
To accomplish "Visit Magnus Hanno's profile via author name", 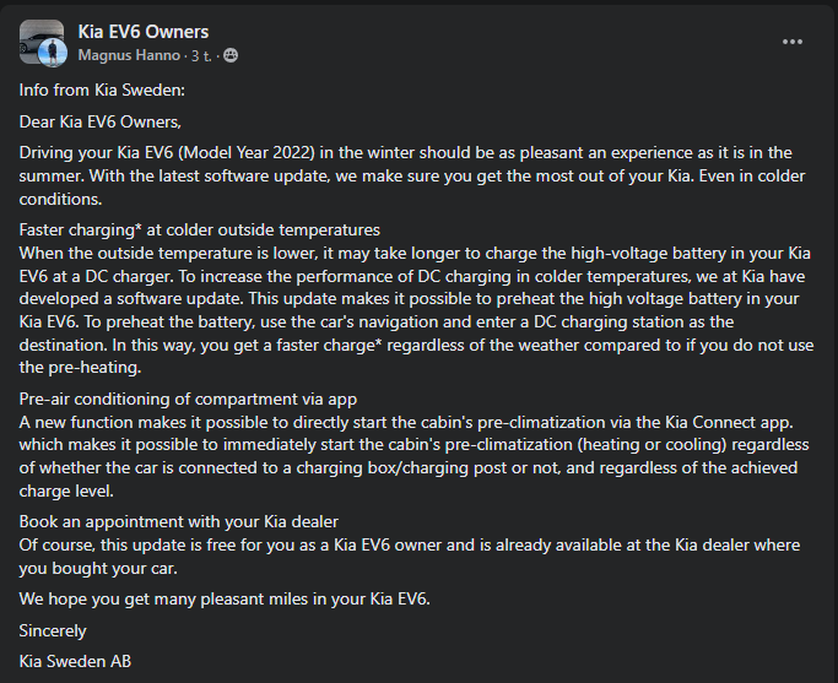I will pos(129,55).
